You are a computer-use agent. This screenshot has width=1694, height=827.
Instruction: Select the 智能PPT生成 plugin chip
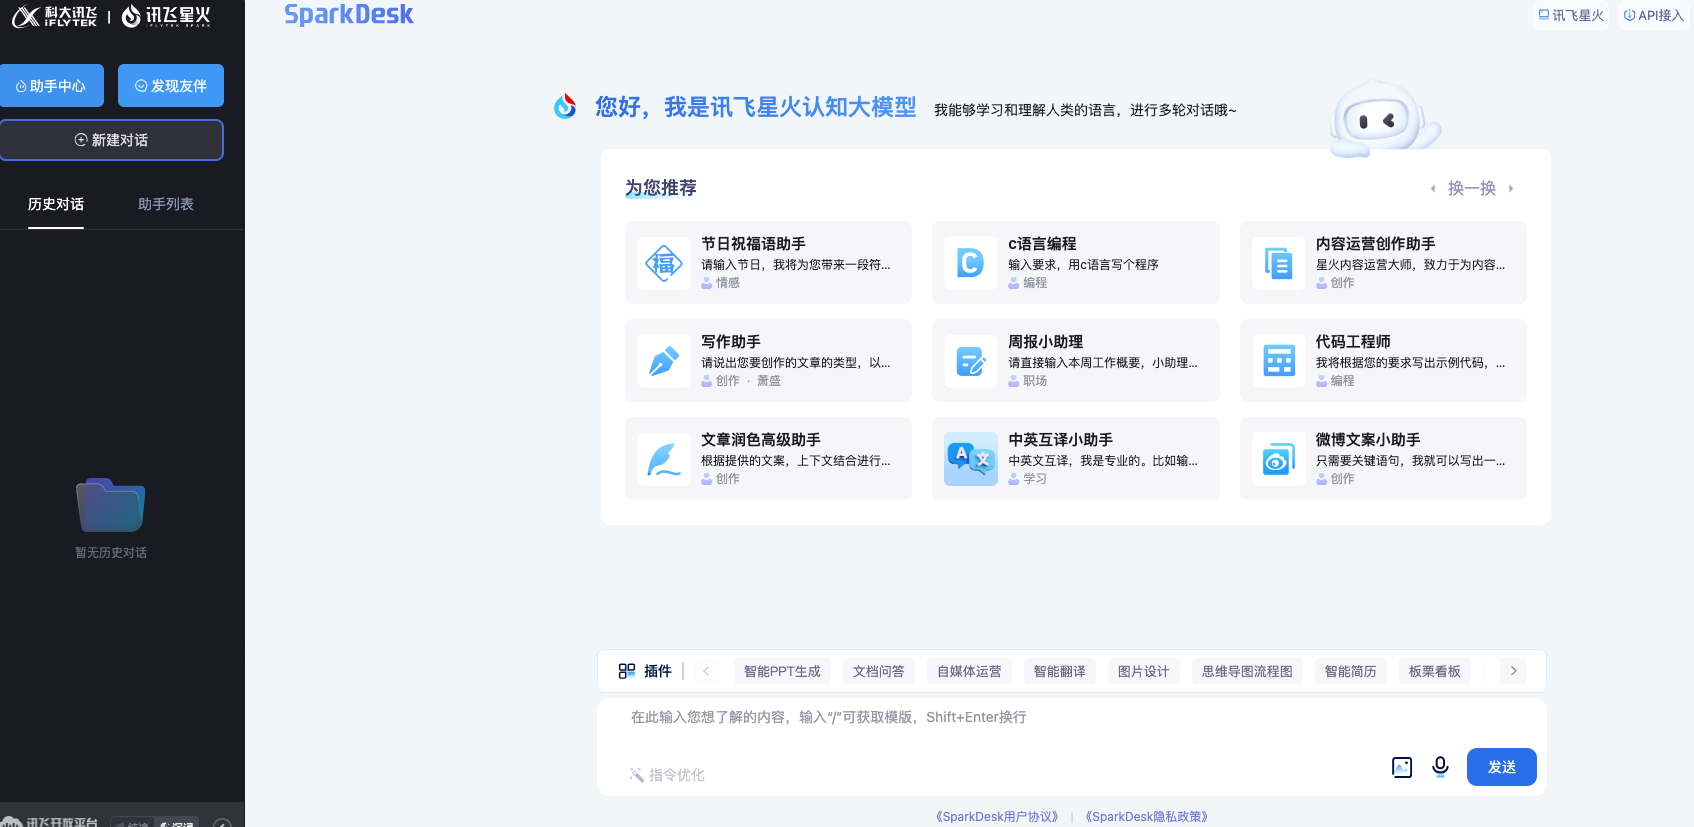pyautogui.click(x=782, y=671)
